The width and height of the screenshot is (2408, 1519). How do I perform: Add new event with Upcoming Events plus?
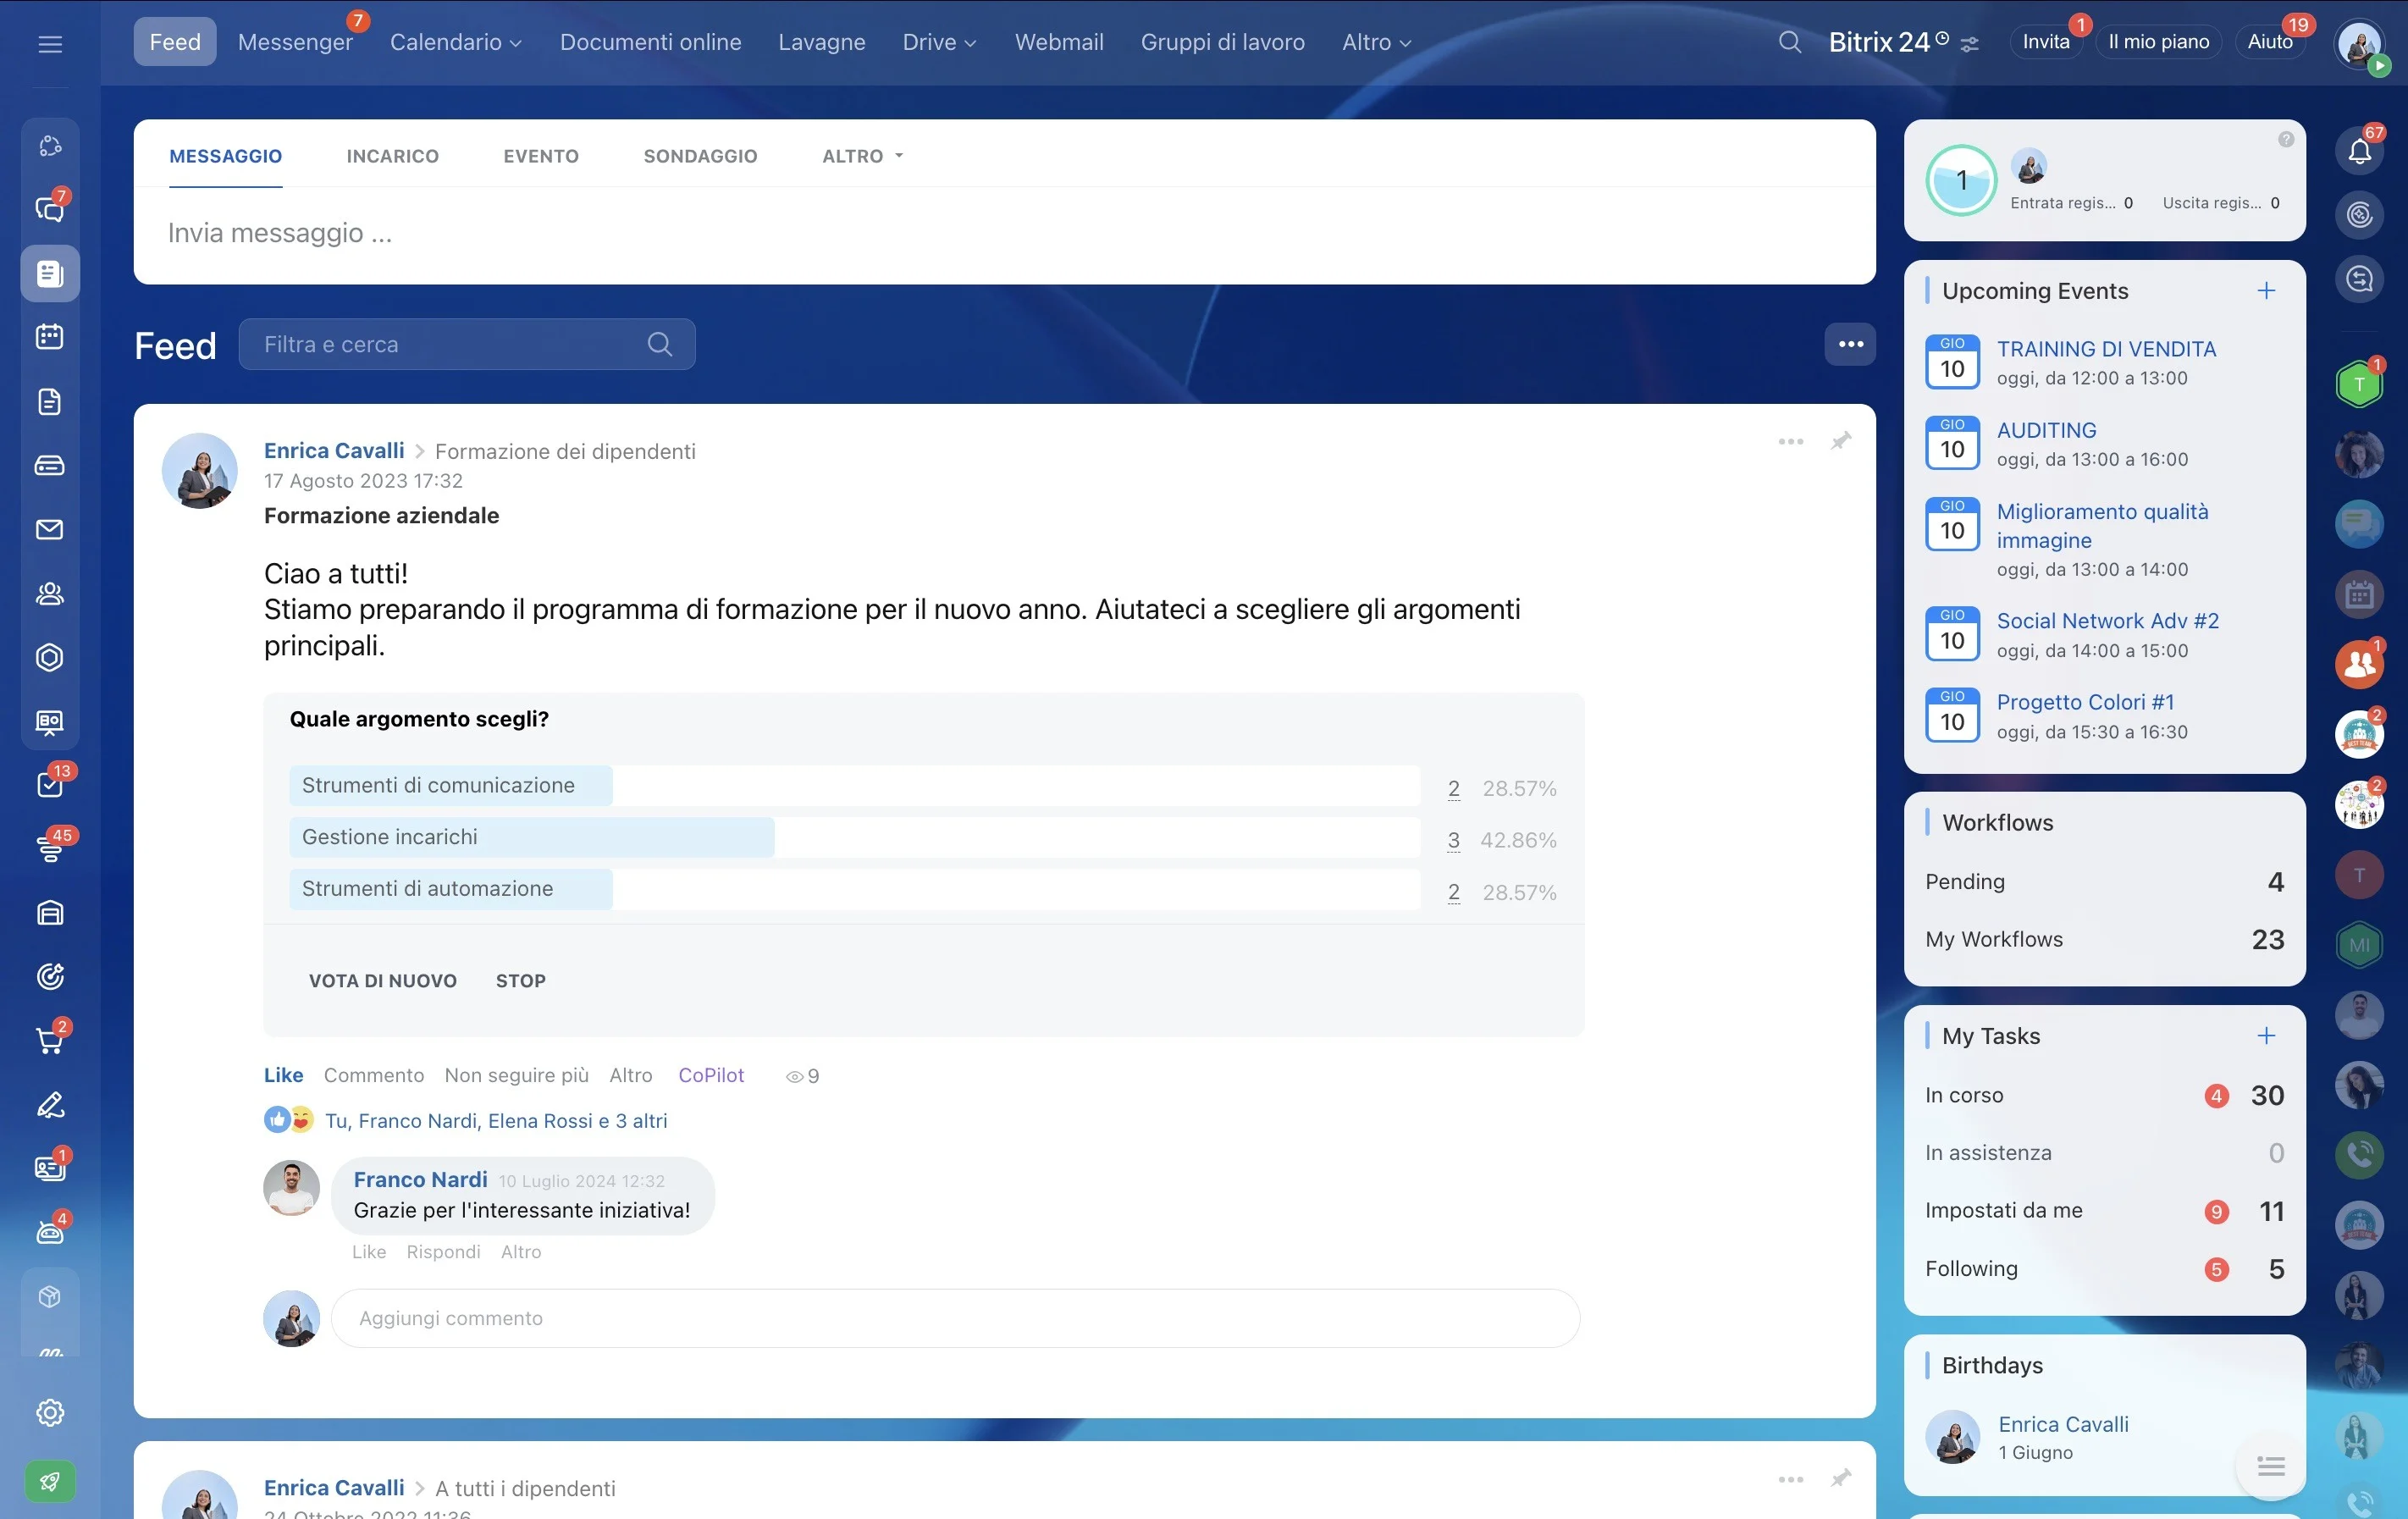coord(2266,290)
